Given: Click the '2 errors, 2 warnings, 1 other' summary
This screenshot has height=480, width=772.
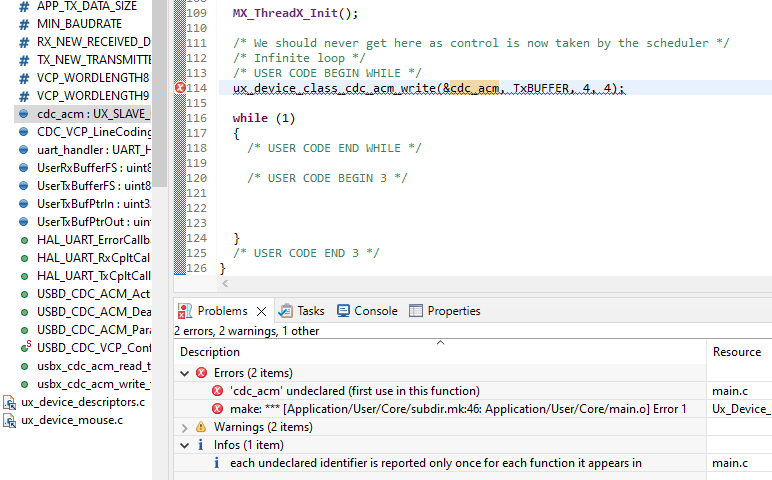Looking at the screenshot, I should click(x=246, y=331).
